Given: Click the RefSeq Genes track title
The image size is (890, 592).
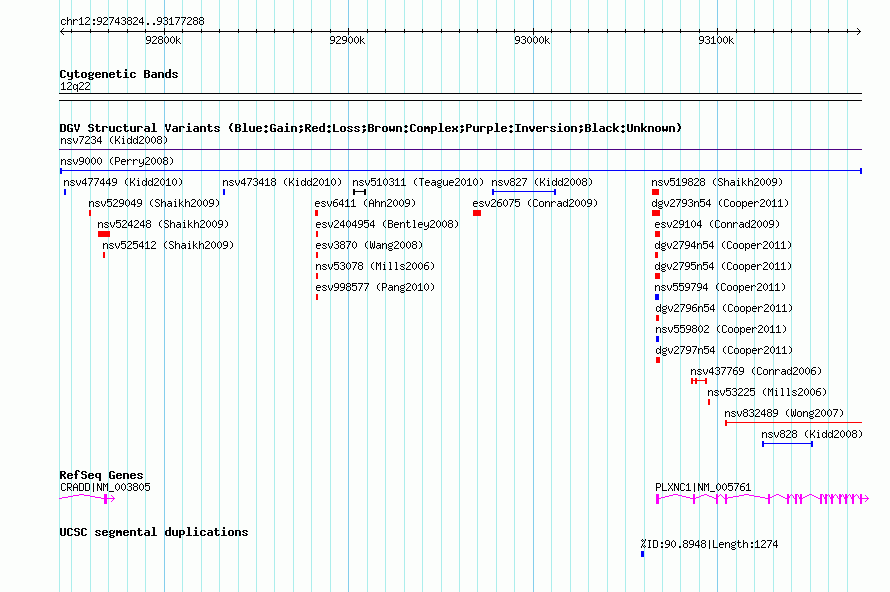Looking at the screenshot, I should pos(101,475).
